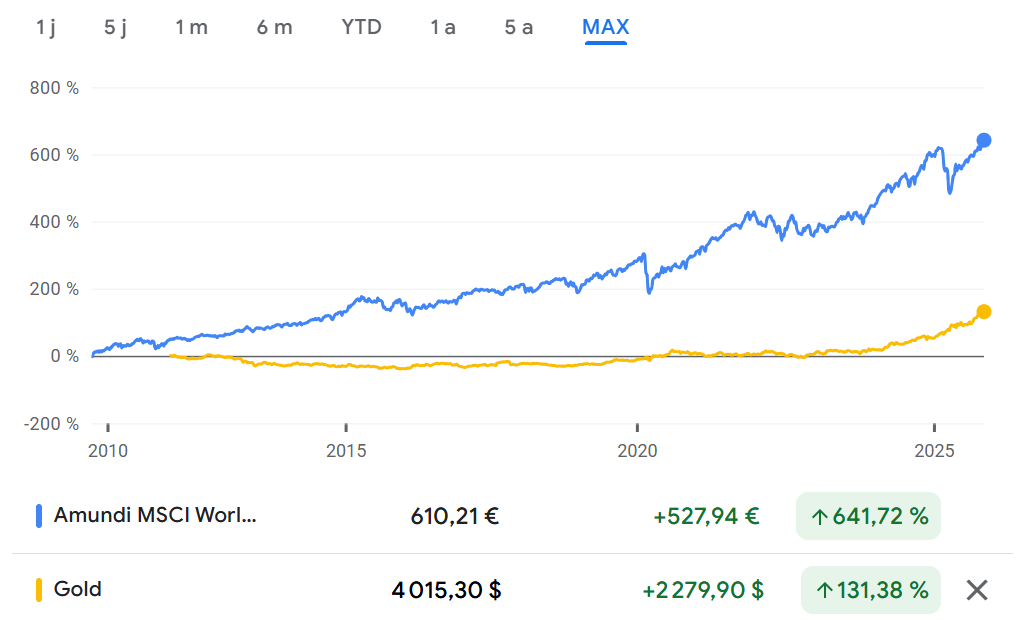Click the green 641,72 % change badge
Screen dimensions: 1030x625
pyautogui.click(x=868, y=517)
